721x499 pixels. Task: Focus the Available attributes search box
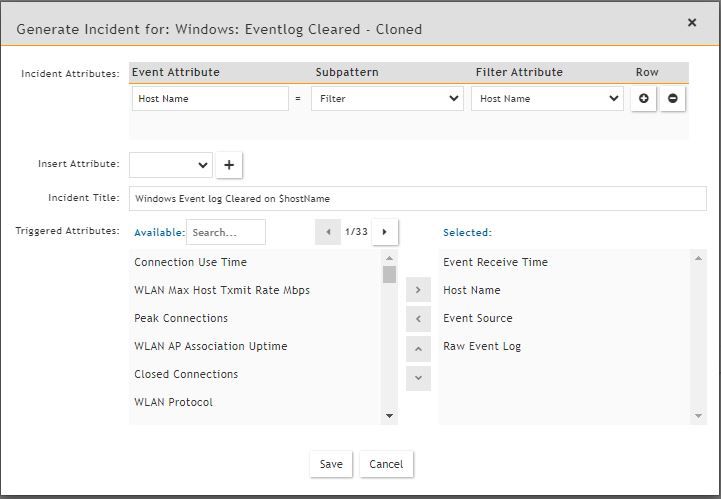click(226, 232)
